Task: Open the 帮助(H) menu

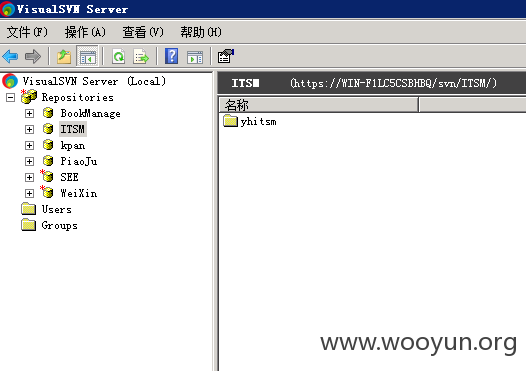Action: click(201, 32)
